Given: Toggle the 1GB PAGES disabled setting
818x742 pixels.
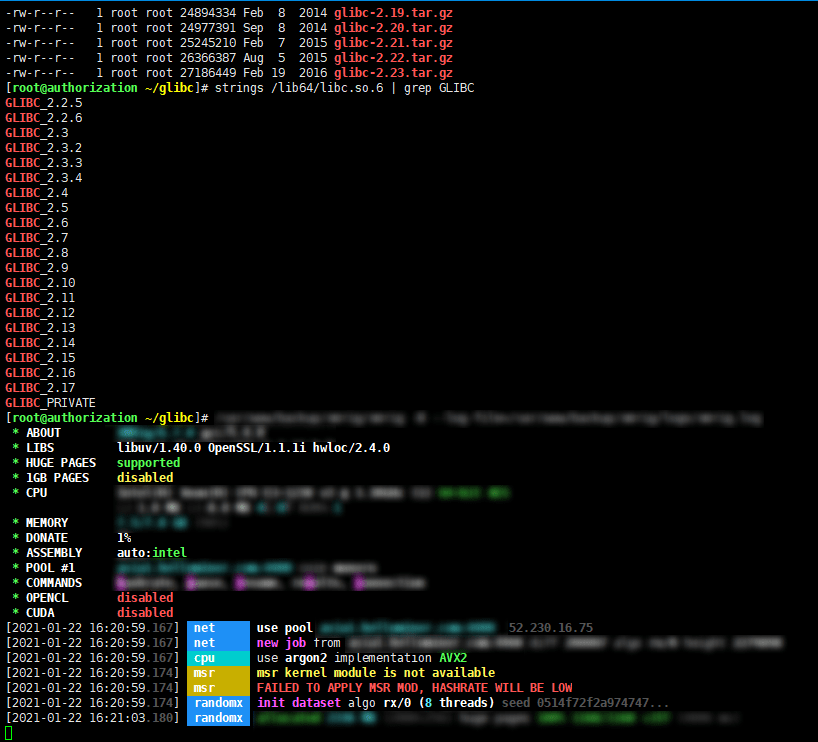Looking at the screenshot, I should 144,477.
